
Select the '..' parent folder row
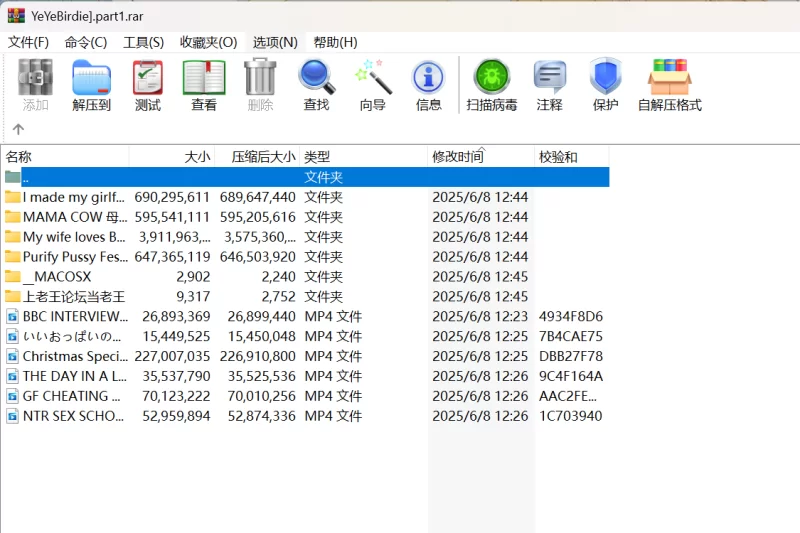(306, 177)
